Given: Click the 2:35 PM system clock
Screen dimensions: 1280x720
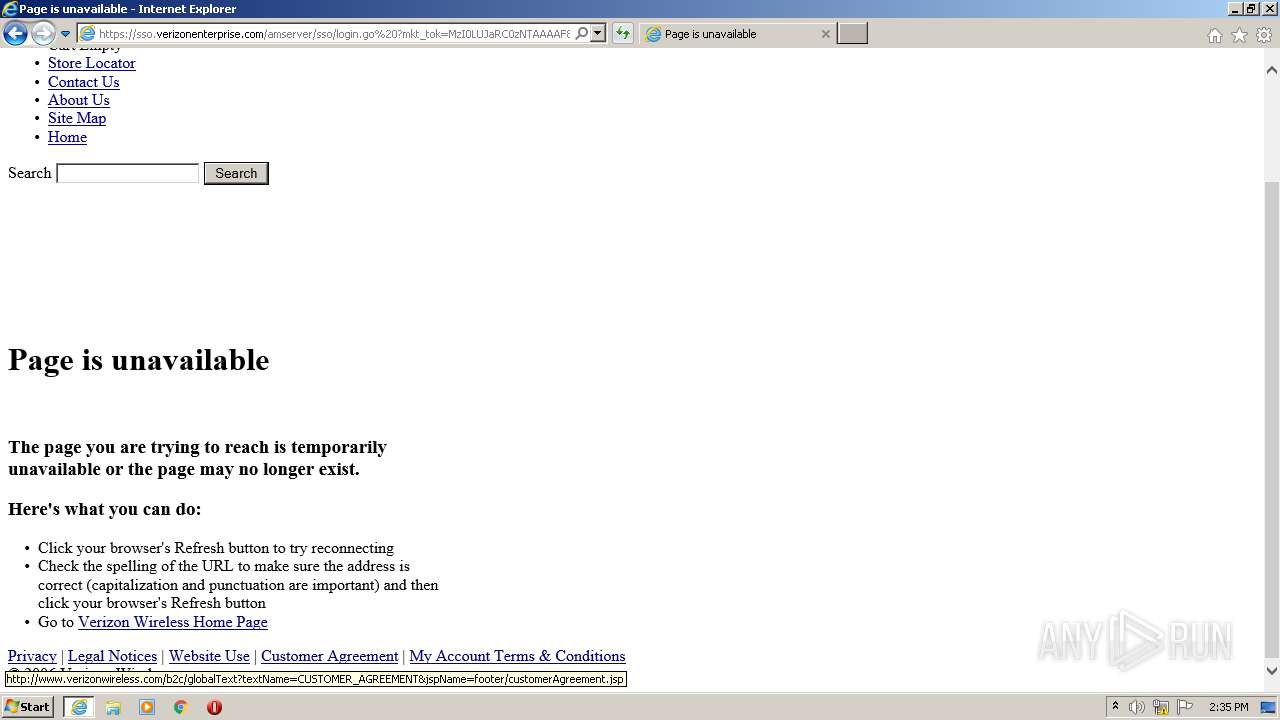Looking at the screenshot, I should (1228, 707).
